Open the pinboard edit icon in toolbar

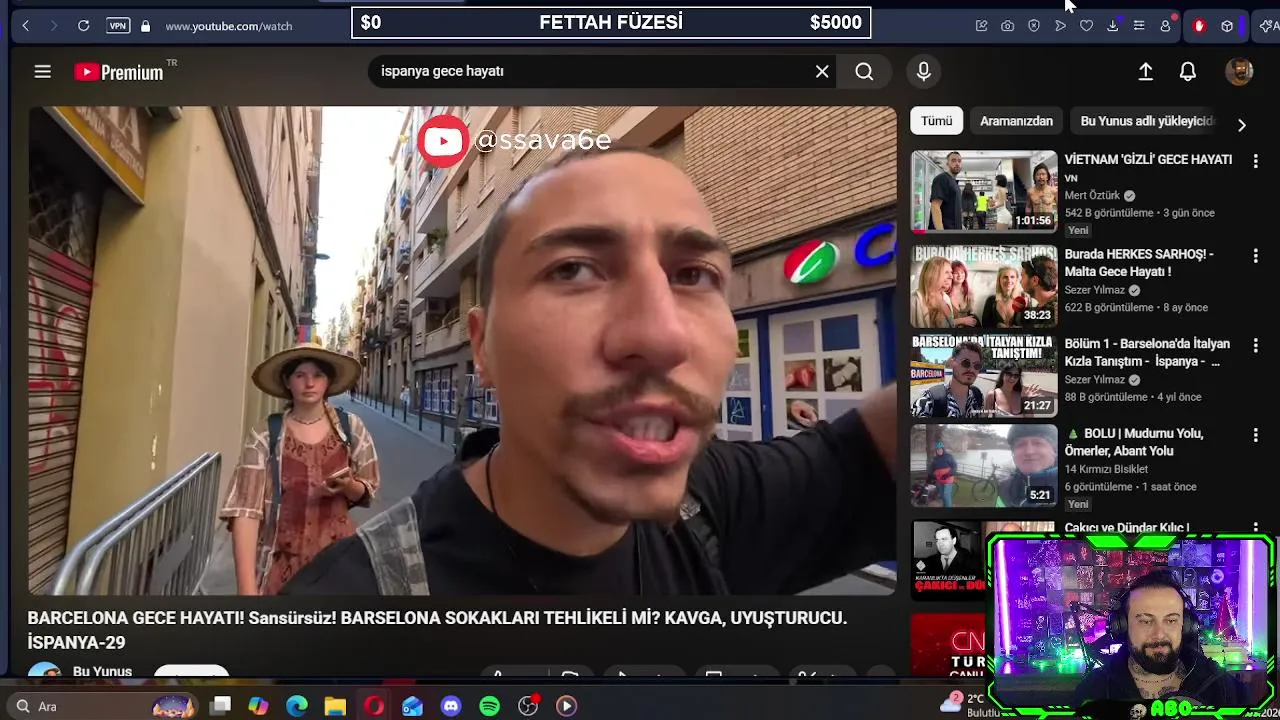point(982,26)
